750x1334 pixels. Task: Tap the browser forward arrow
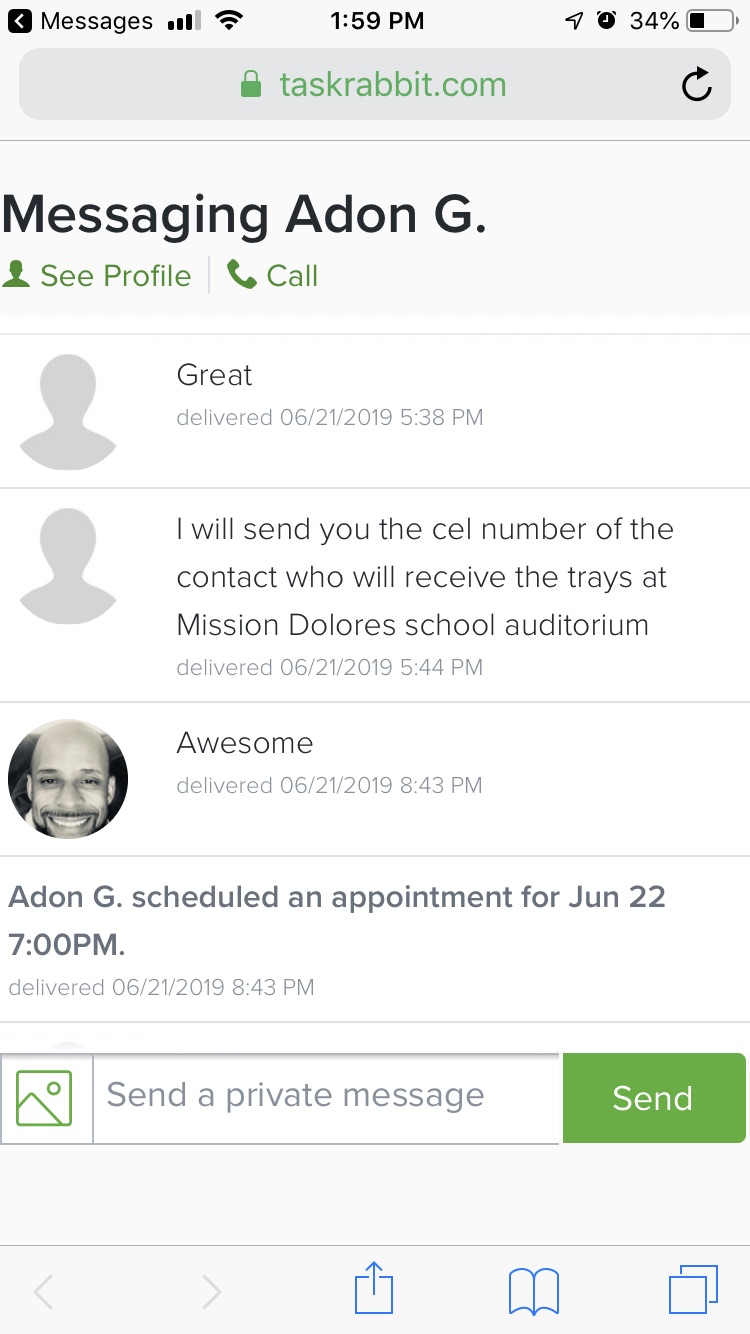click(x=211, y=1291)
